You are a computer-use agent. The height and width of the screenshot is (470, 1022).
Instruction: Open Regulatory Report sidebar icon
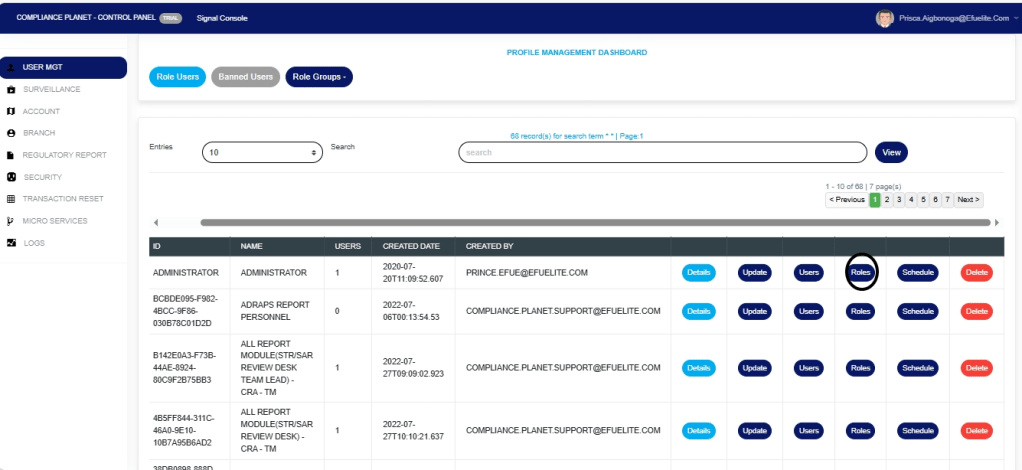[11, 155]
